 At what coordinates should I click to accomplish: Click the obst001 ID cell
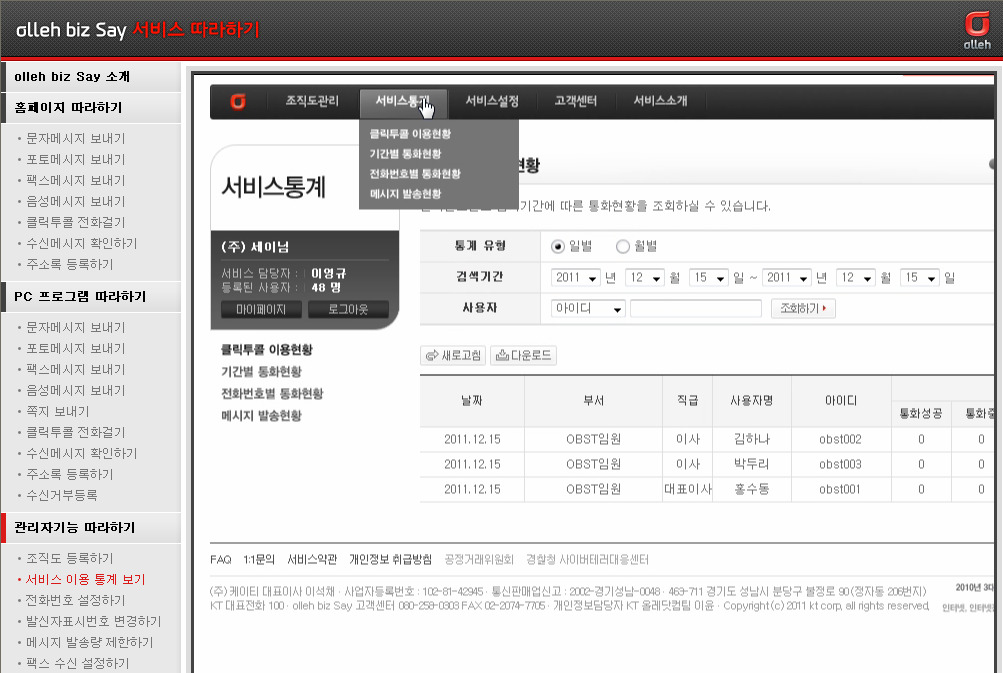pos(840,489)
